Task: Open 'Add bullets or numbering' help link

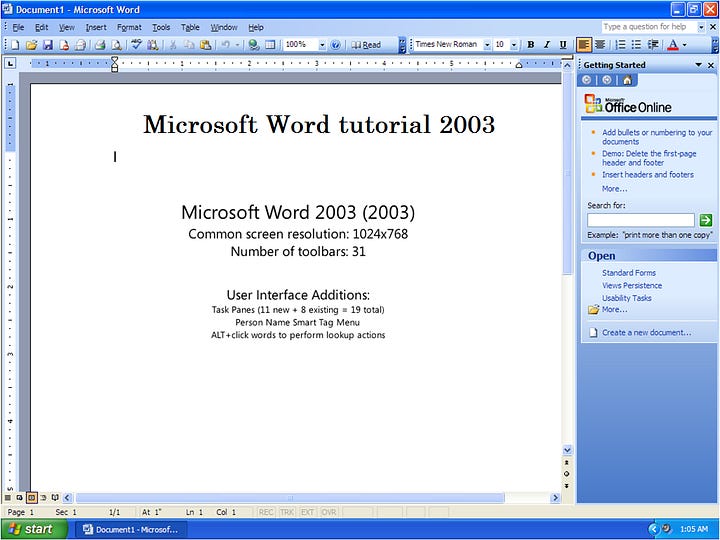Action: 657,137
